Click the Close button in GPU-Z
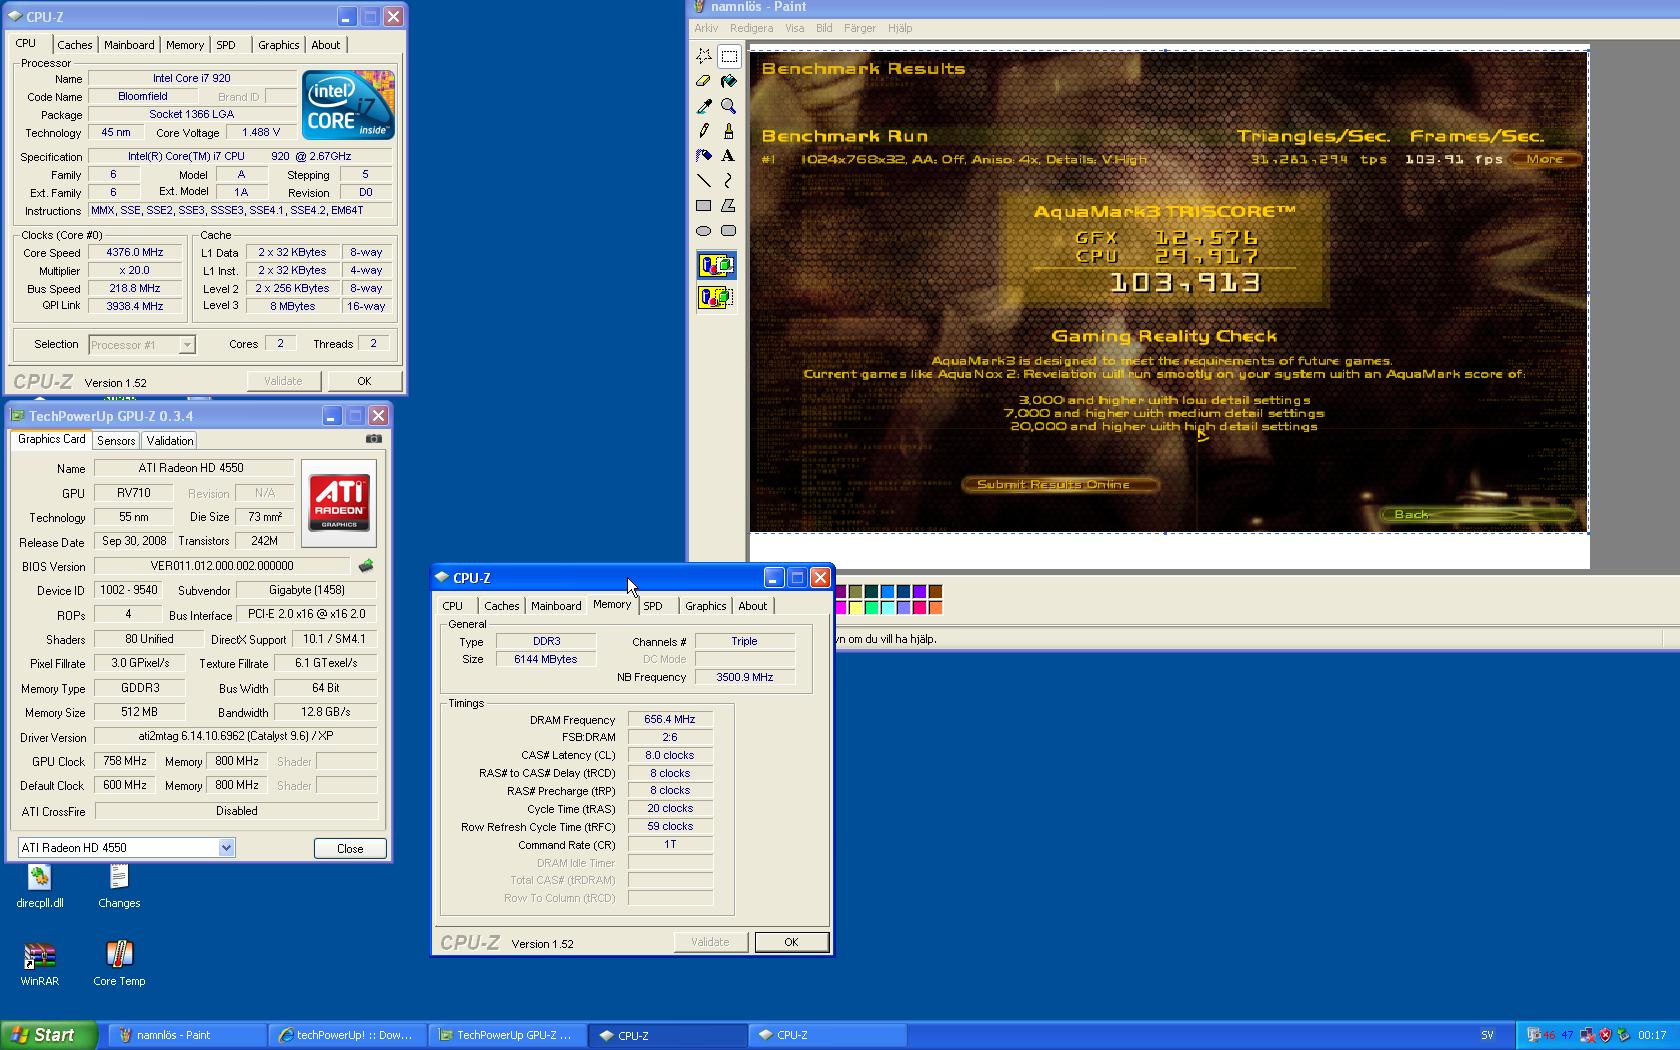This screenshot has width=1680, height=1050. point(350,848)
